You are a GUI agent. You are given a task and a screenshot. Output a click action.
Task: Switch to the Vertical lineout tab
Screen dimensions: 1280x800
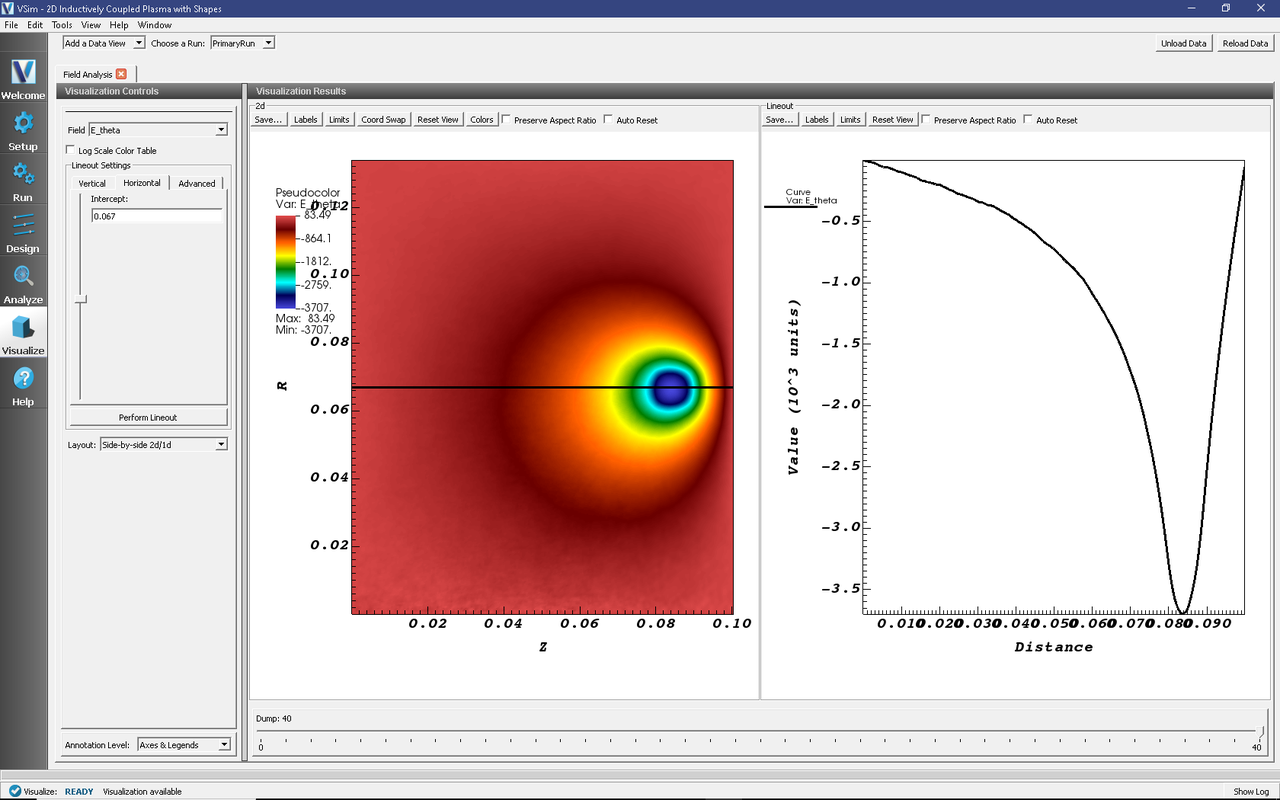click(92, 183)
